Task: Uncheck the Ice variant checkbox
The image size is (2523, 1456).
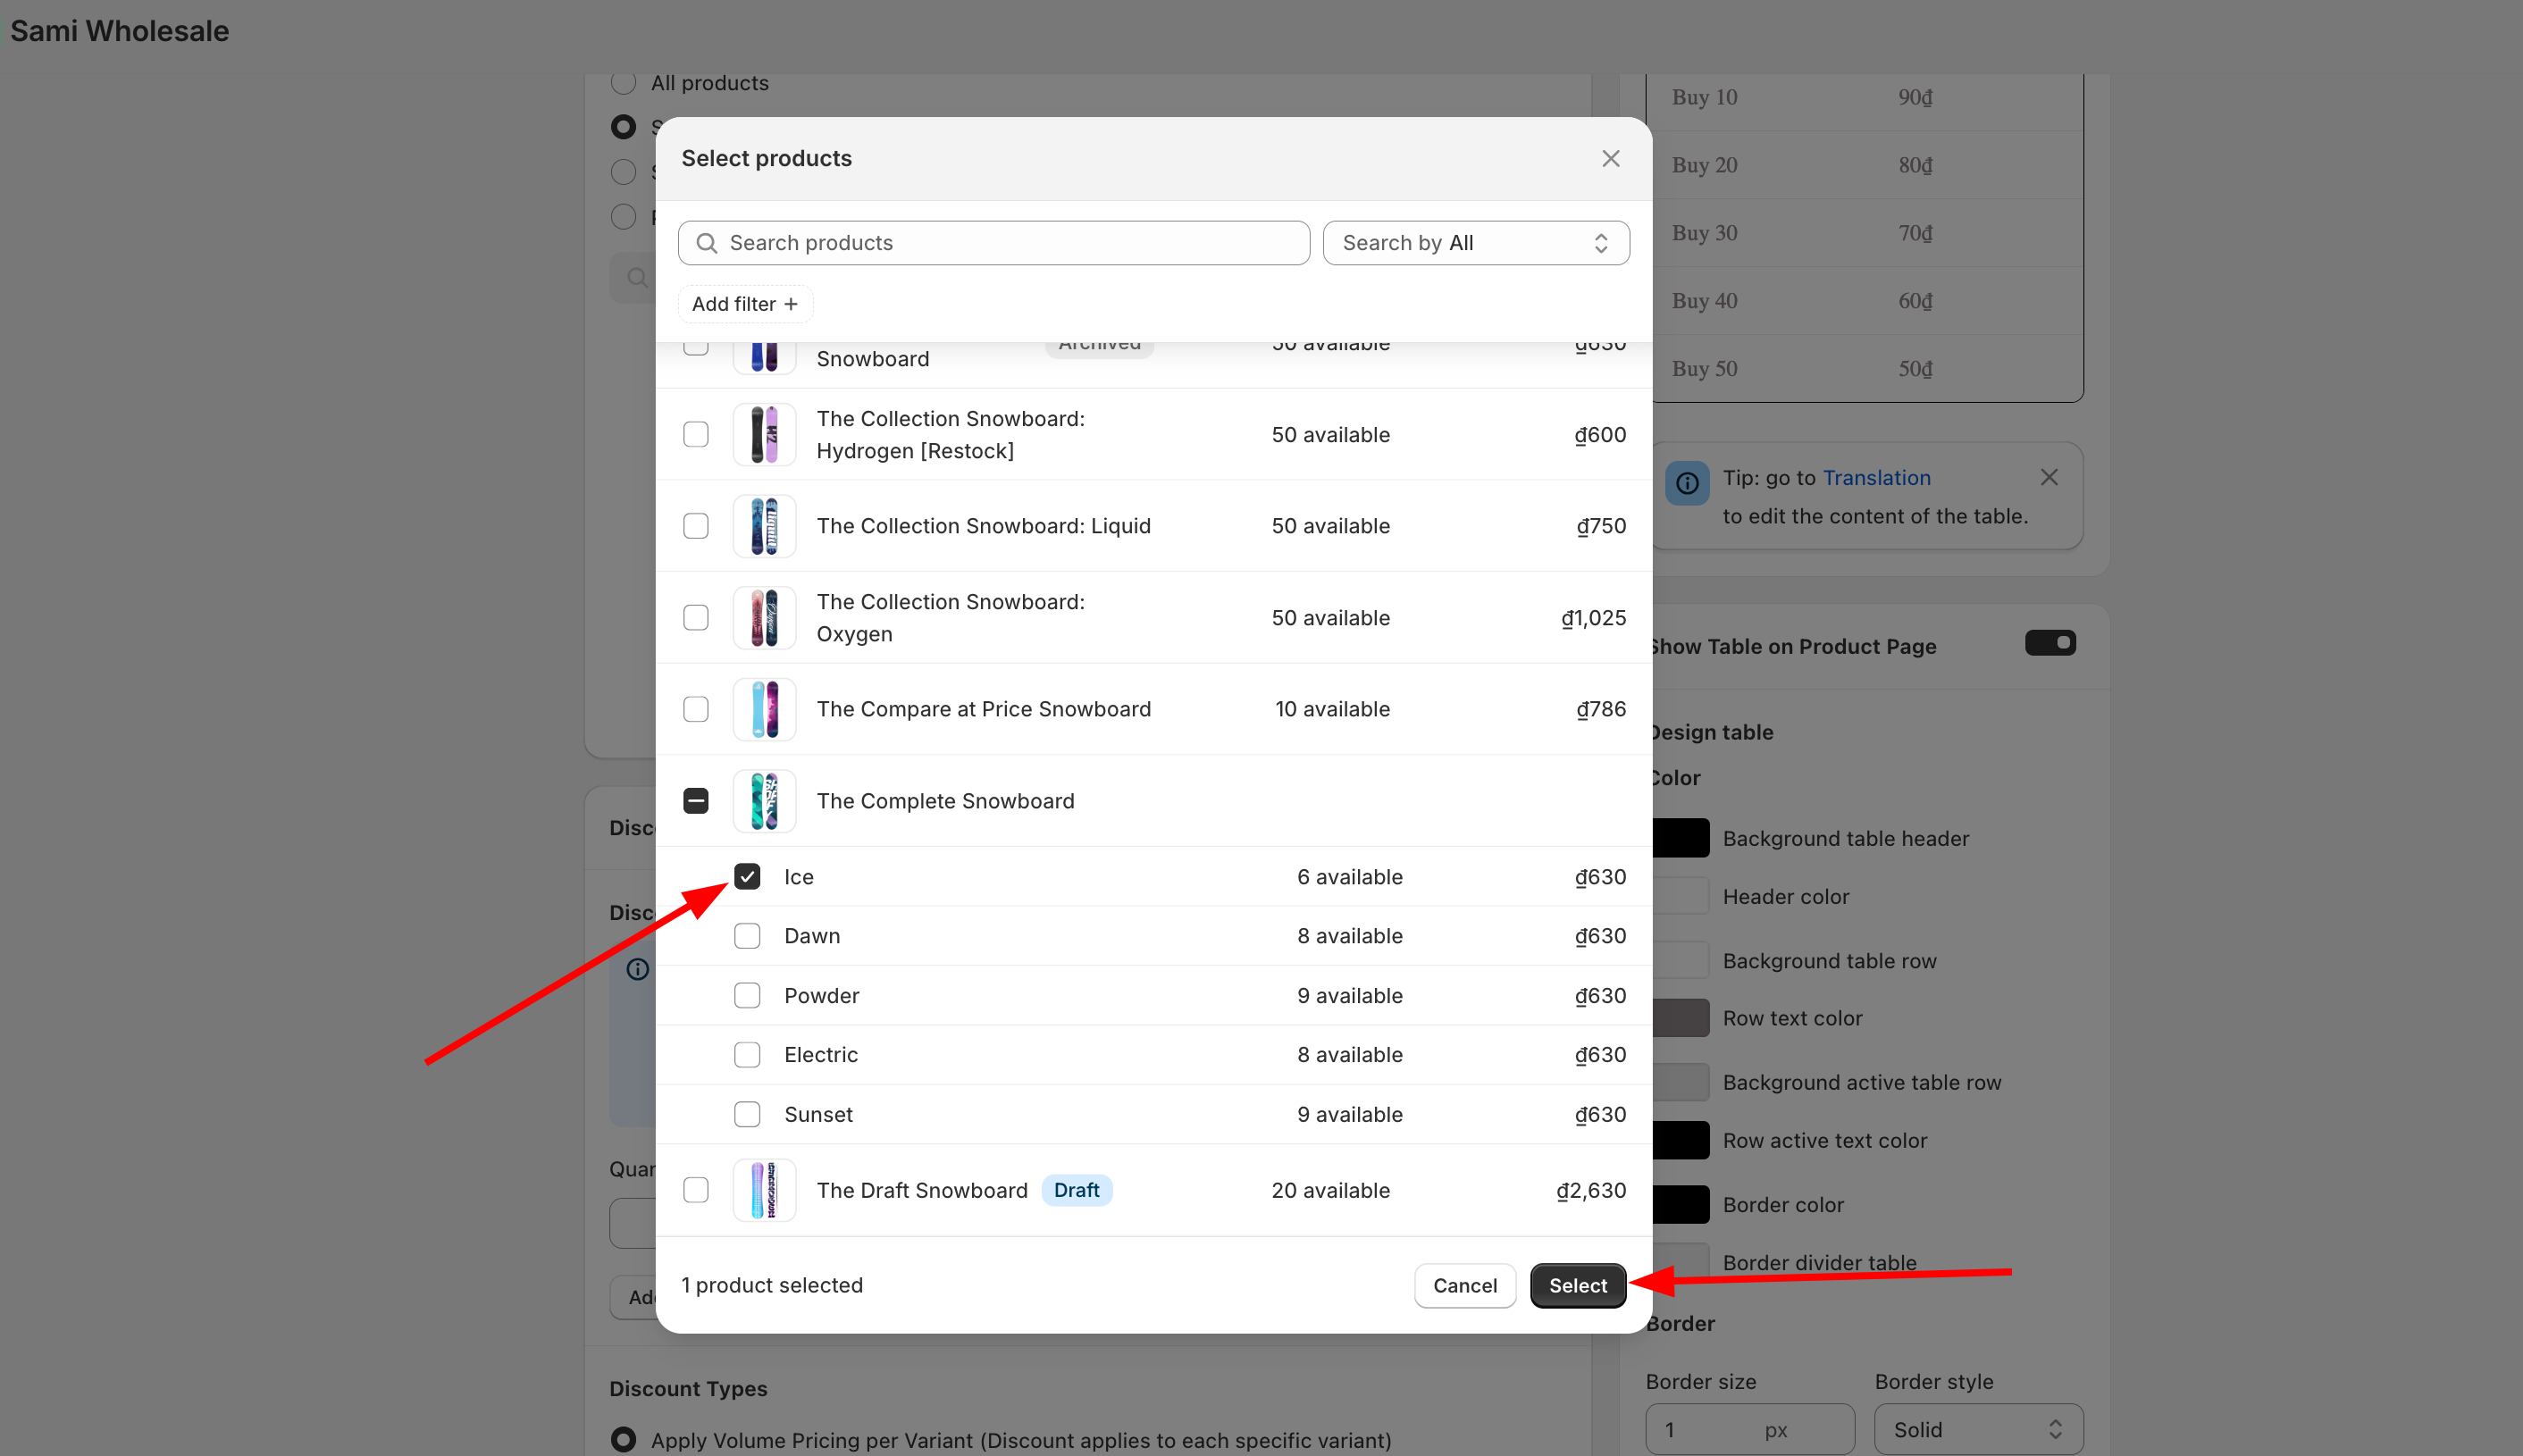Action: point(747,877)
